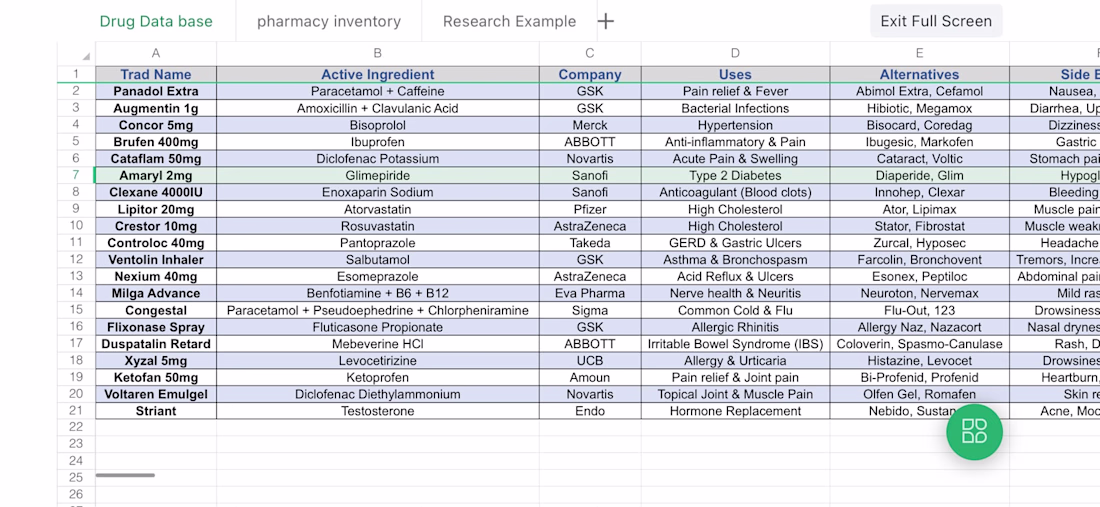The height and width of the screenshot is (507, 1100).
Task: Select the Crestor 10mg cell
Action: click(156, 226)
